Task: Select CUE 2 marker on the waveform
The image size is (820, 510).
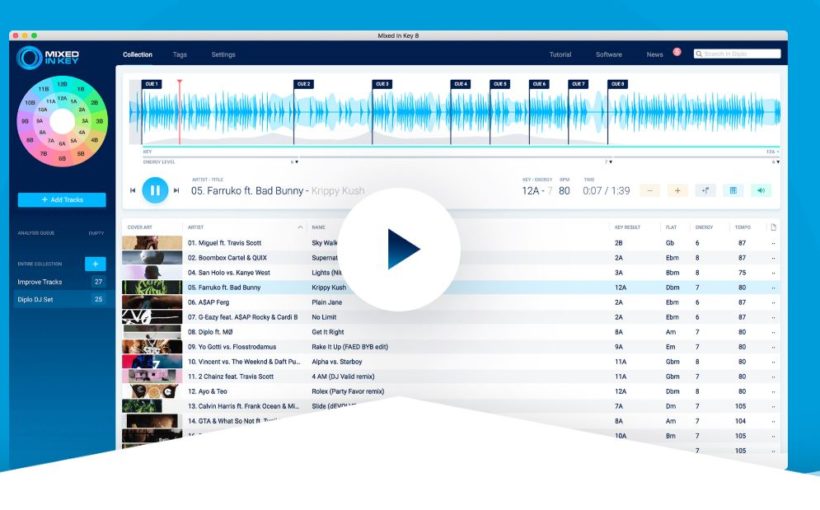Action: pos(304,84)
